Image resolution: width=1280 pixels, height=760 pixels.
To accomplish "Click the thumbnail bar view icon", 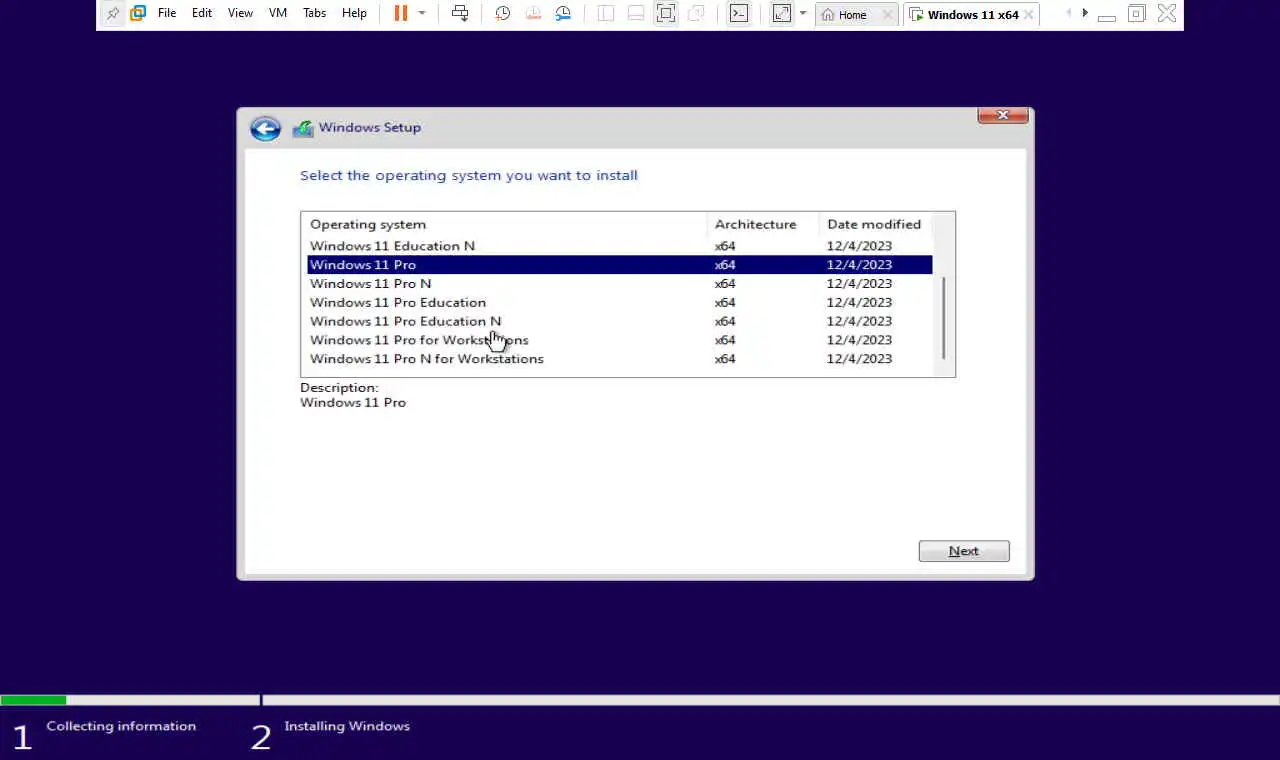I will 636,14.
